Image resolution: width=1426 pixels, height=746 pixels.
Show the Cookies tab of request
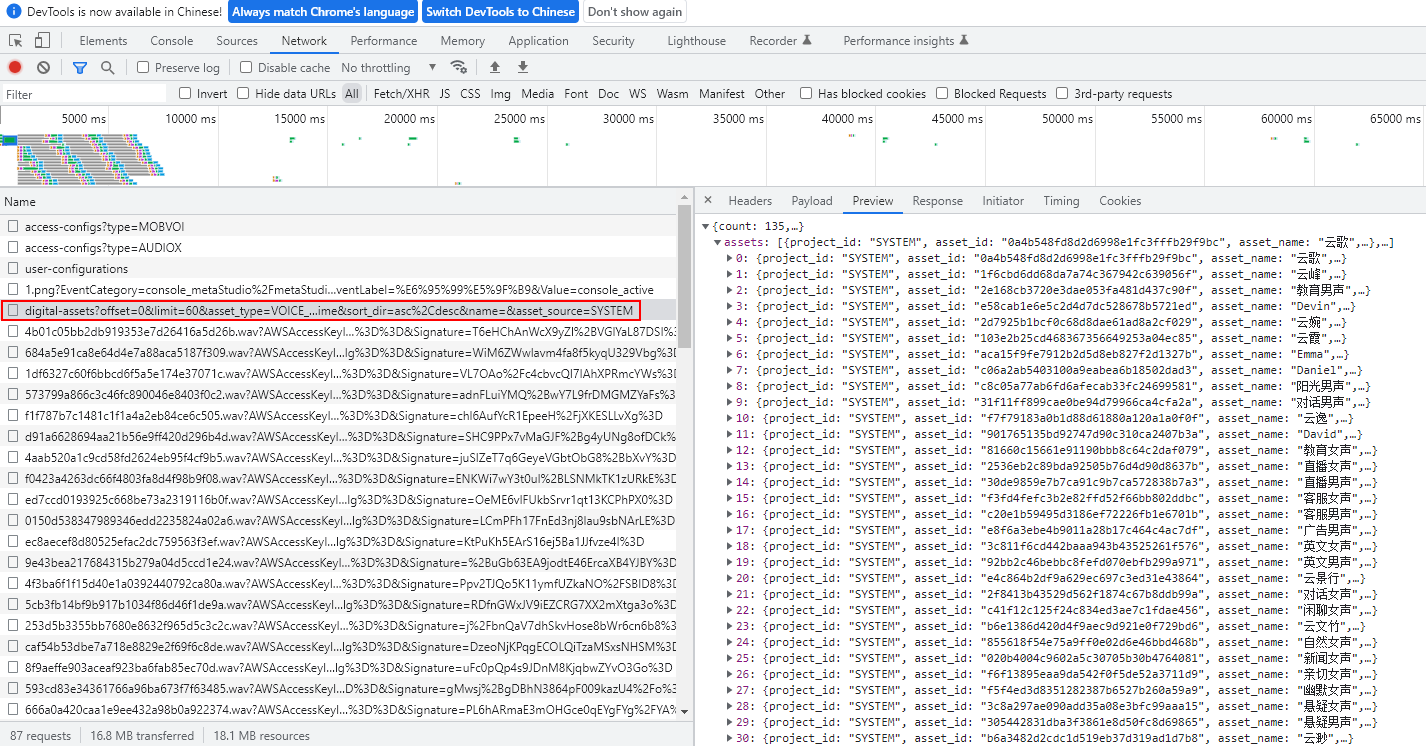[1120, 201]
